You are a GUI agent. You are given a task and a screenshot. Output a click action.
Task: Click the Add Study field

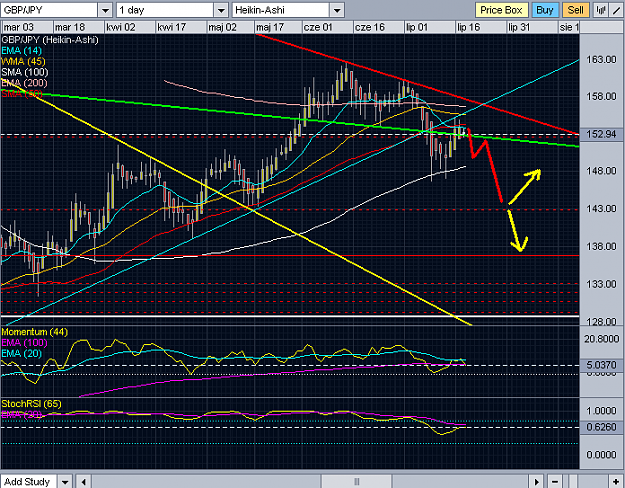(x=29, y=482)
